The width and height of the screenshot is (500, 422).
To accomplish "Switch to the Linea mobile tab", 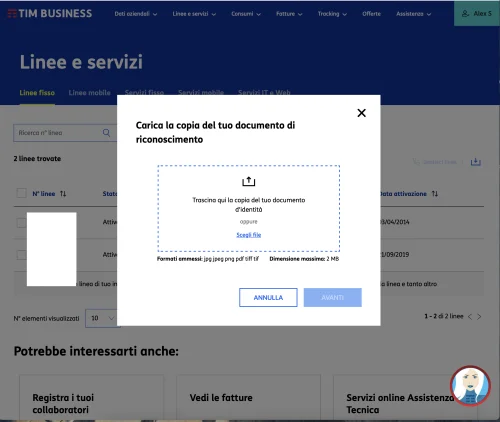I will 89,93.
